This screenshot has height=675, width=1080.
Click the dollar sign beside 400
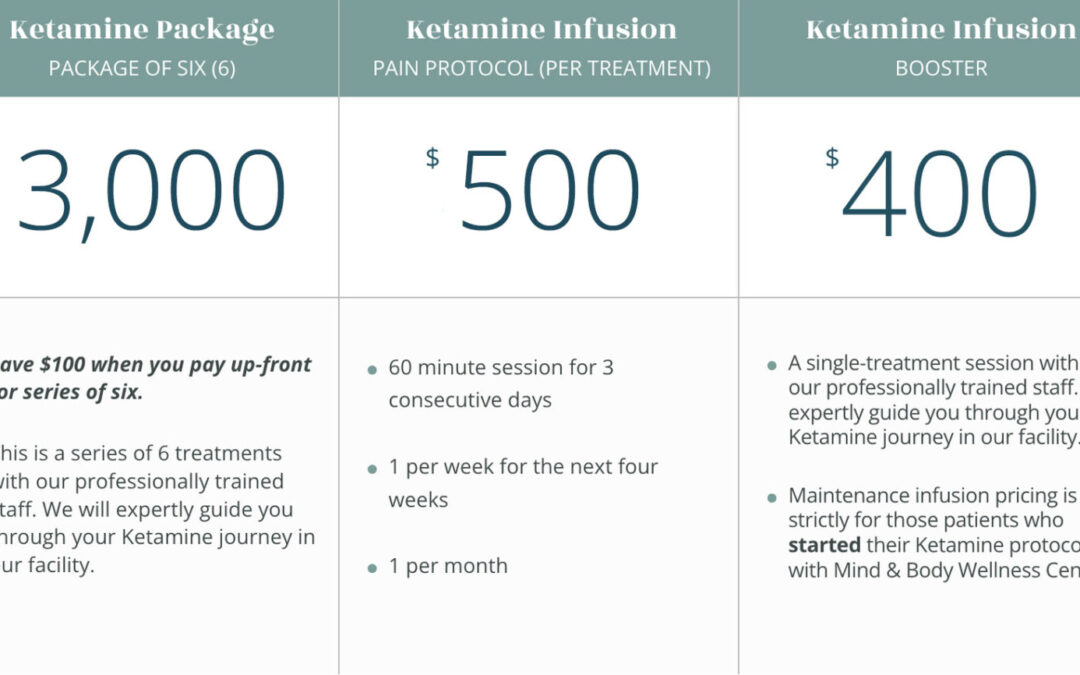click(x=833, y=158)
